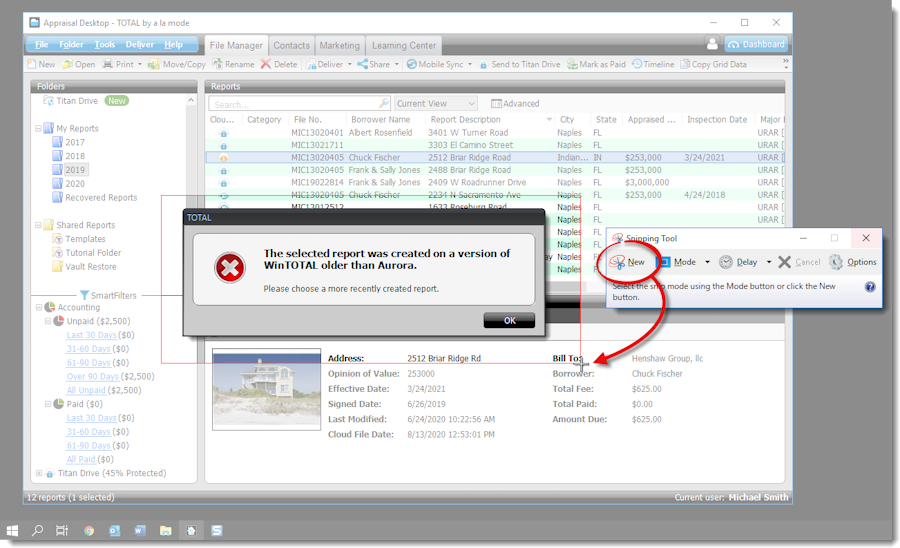Screen dimensions: 900x548
Task: Click the search magnifier icon in Reports
Action: pos(384,103)
